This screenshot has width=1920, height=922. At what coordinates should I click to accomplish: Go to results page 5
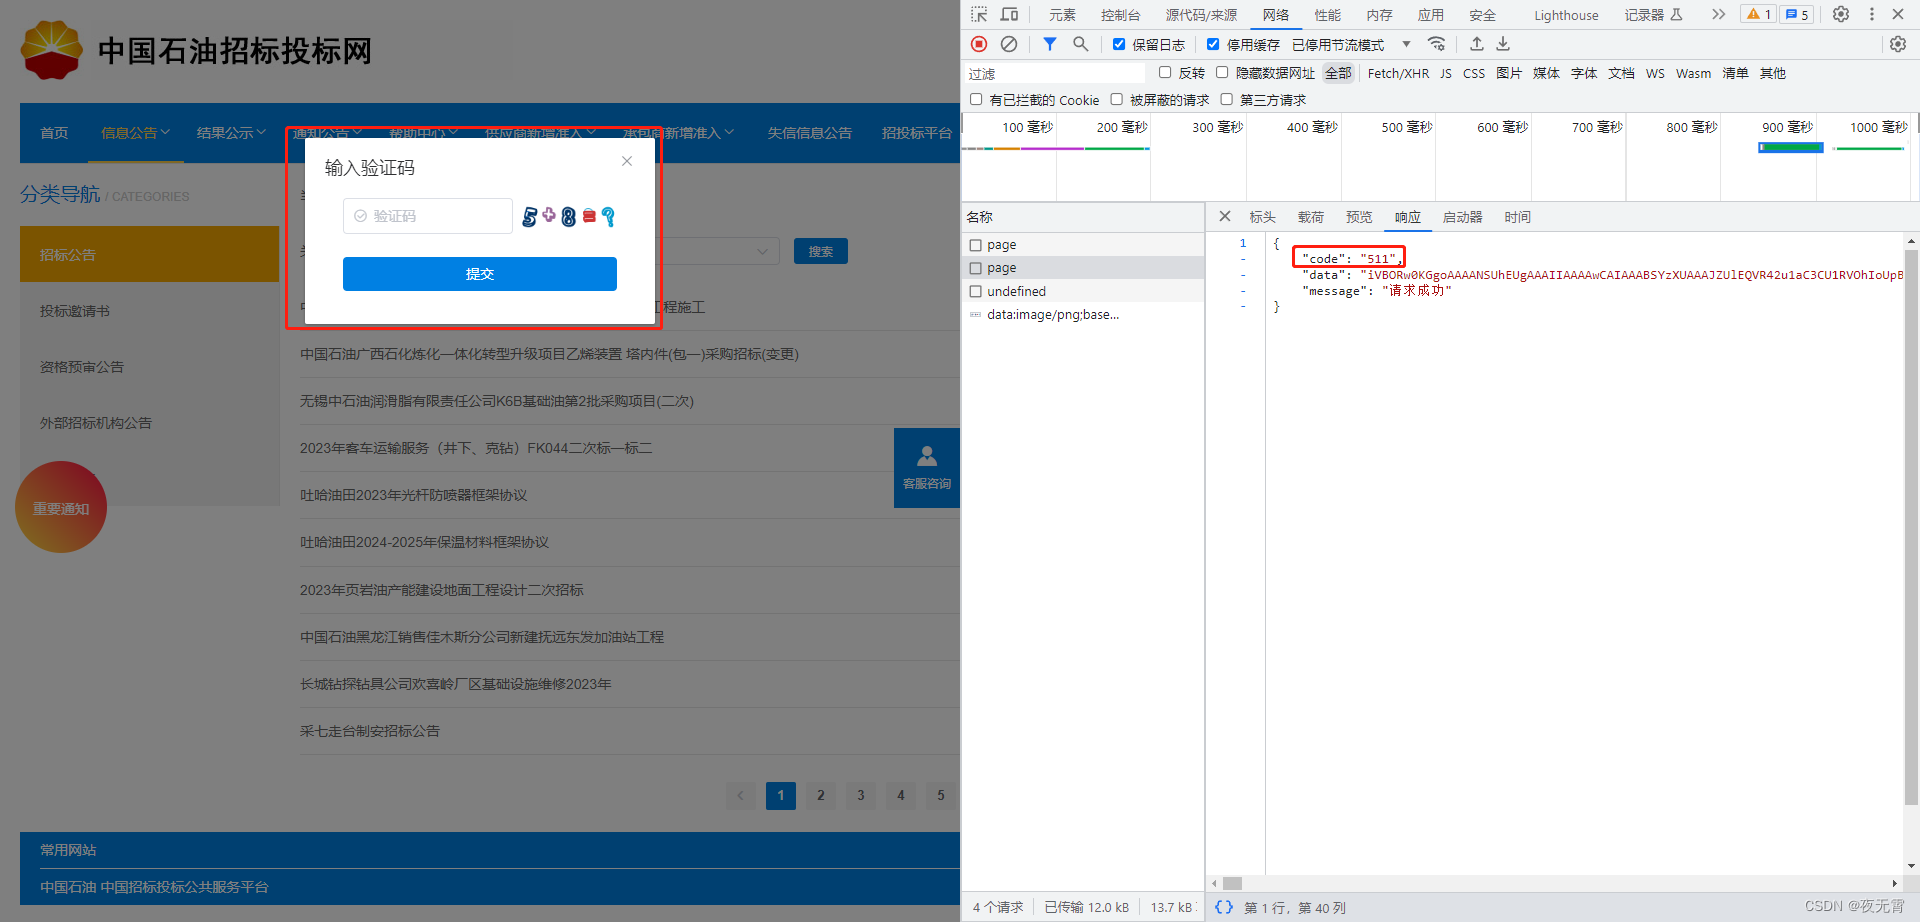coord(941,795)
